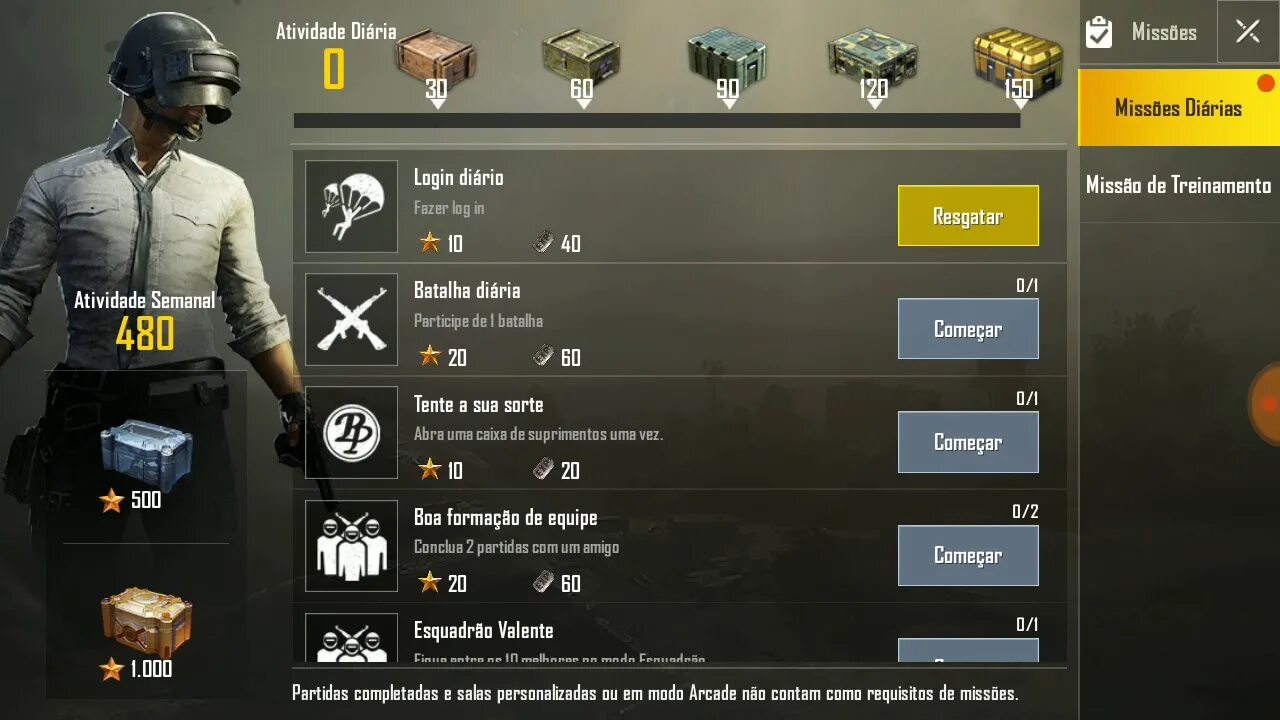Claim the Login diário reward with Resgatar

(x=968, y=216)
